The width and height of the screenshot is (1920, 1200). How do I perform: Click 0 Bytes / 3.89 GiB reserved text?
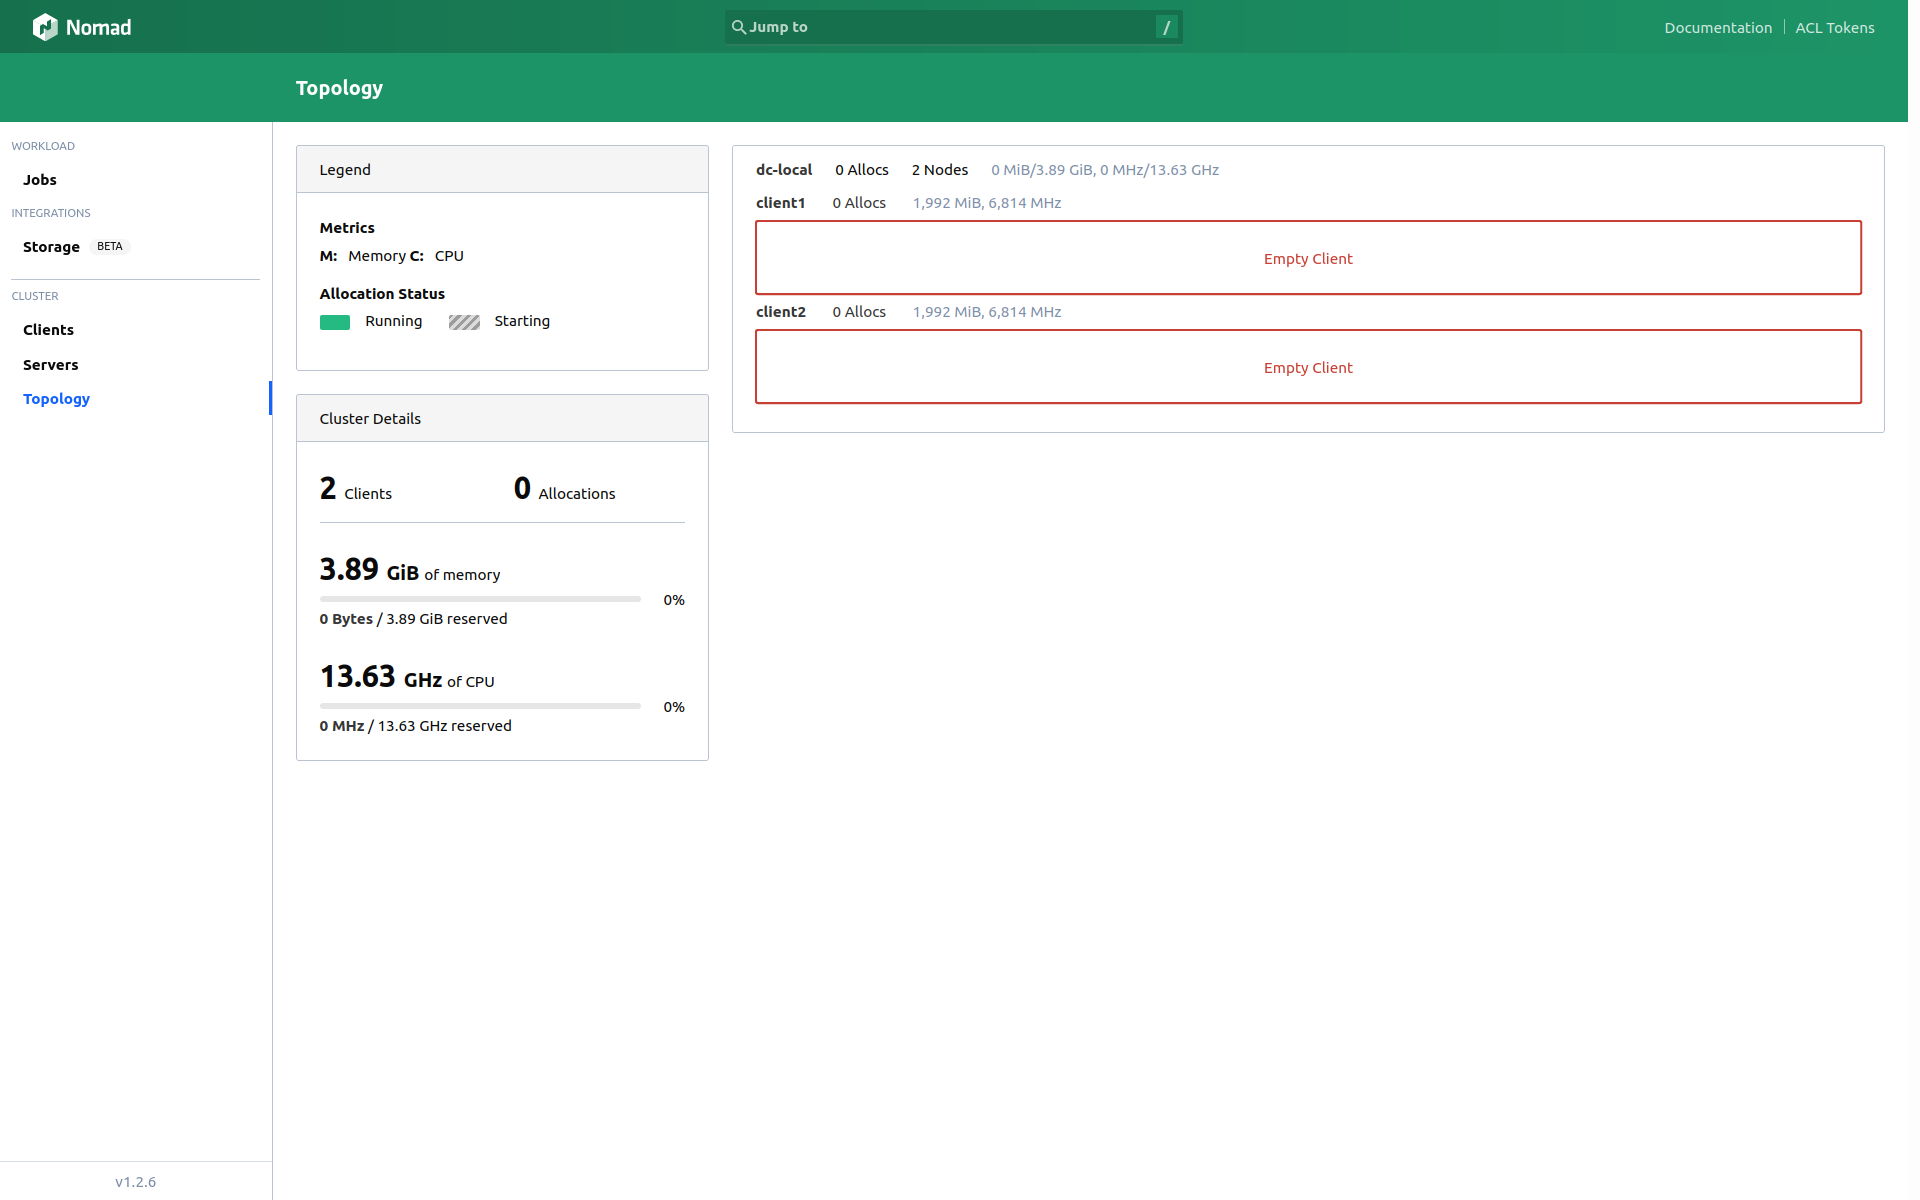point(413,619)
